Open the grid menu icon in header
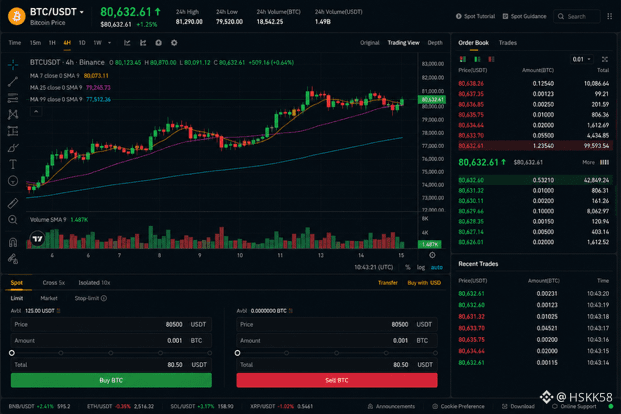Image resolution: width=621 pixels, height=414 pixels. 610,16
